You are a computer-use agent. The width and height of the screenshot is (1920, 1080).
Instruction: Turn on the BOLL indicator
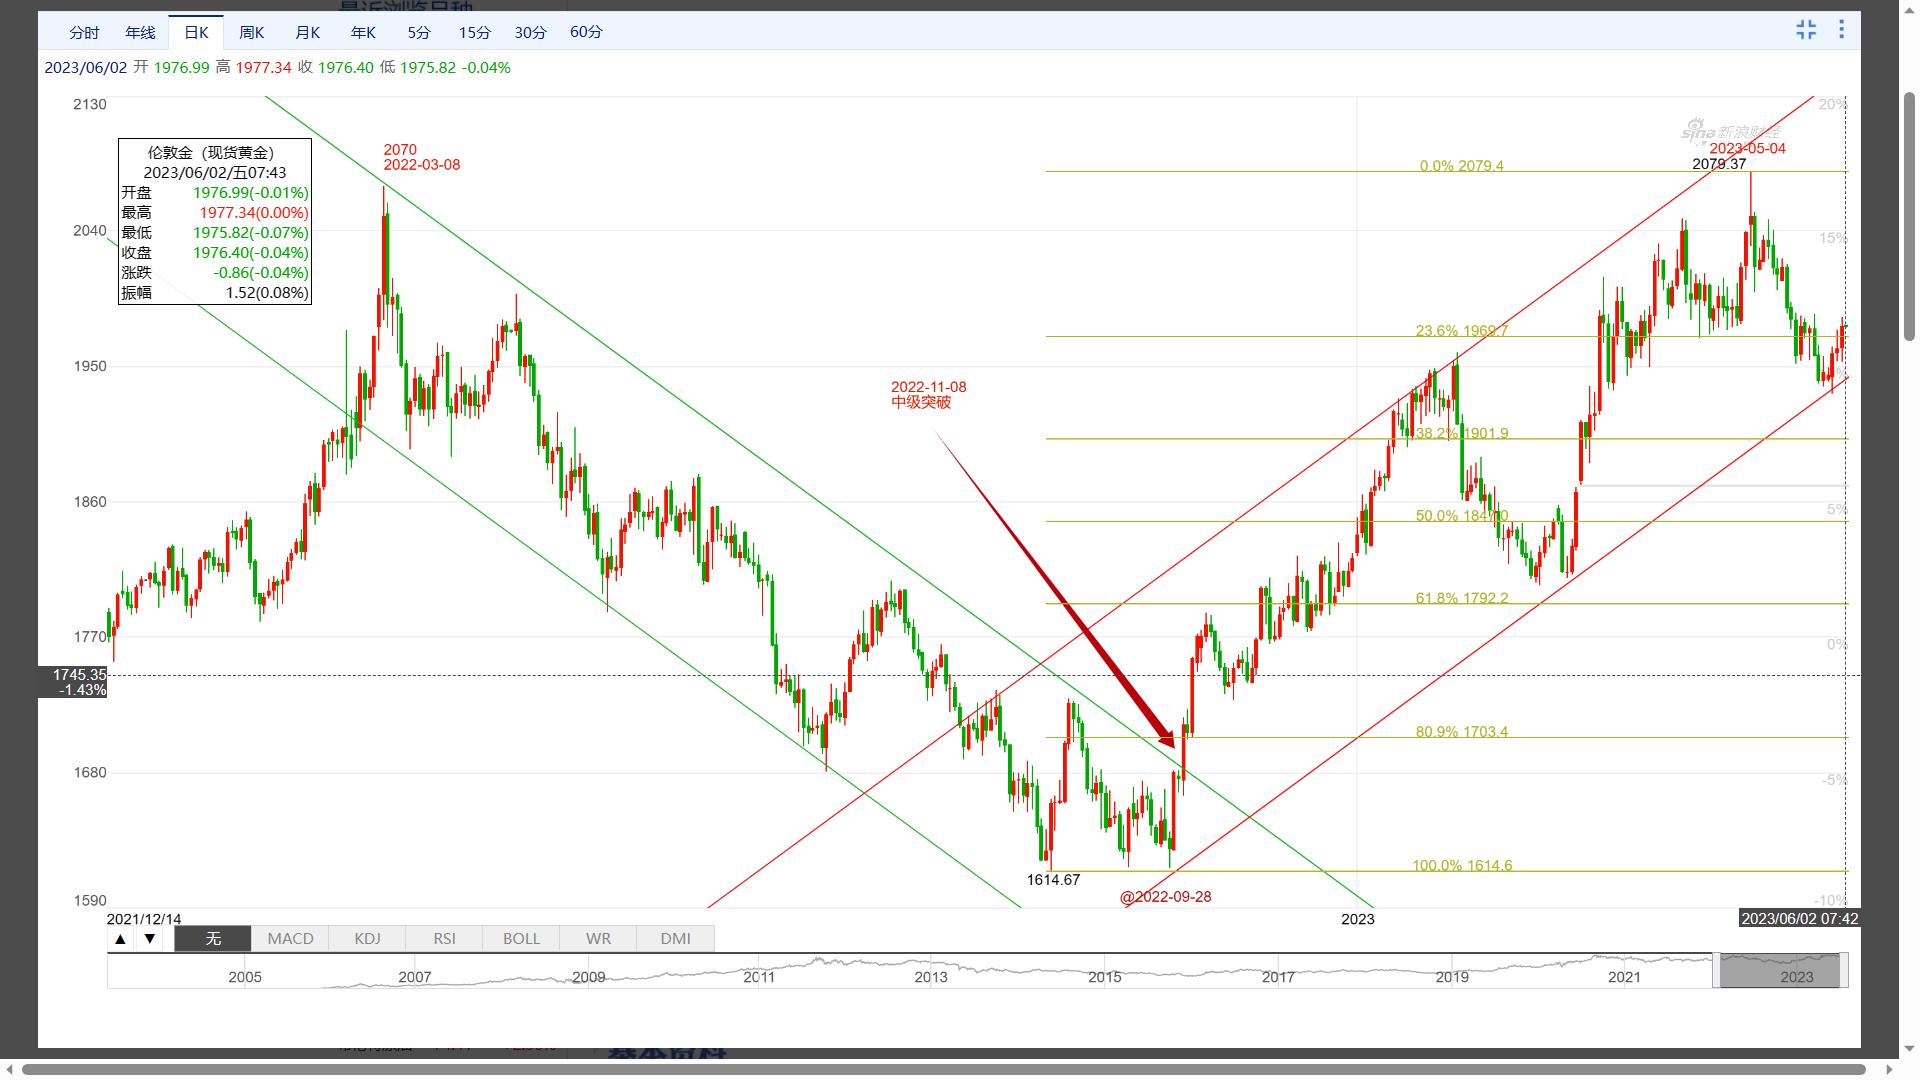(x=521, y=939)
